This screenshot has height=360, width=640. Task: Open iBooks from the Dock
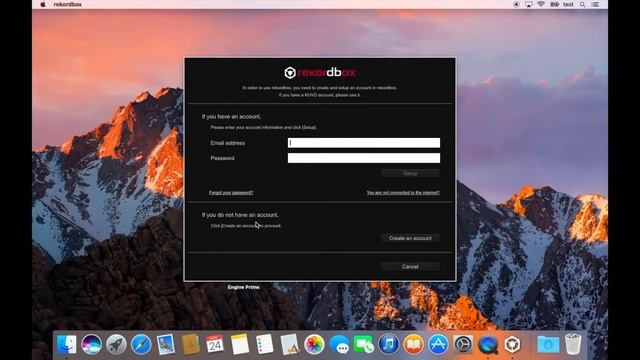(413, 344)
